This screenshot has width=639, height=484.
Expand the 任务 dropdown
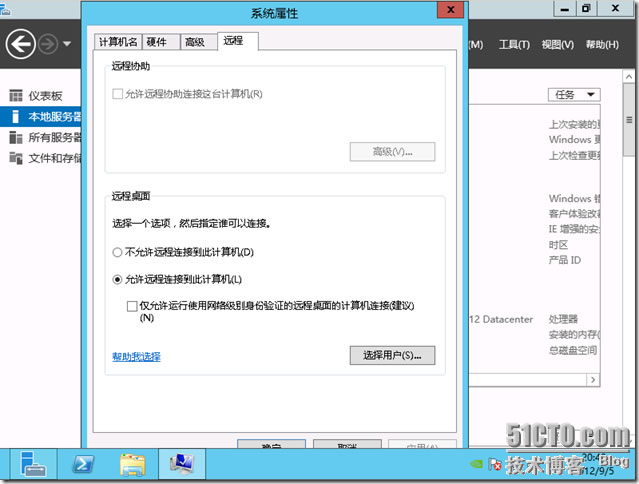point(572,95)
